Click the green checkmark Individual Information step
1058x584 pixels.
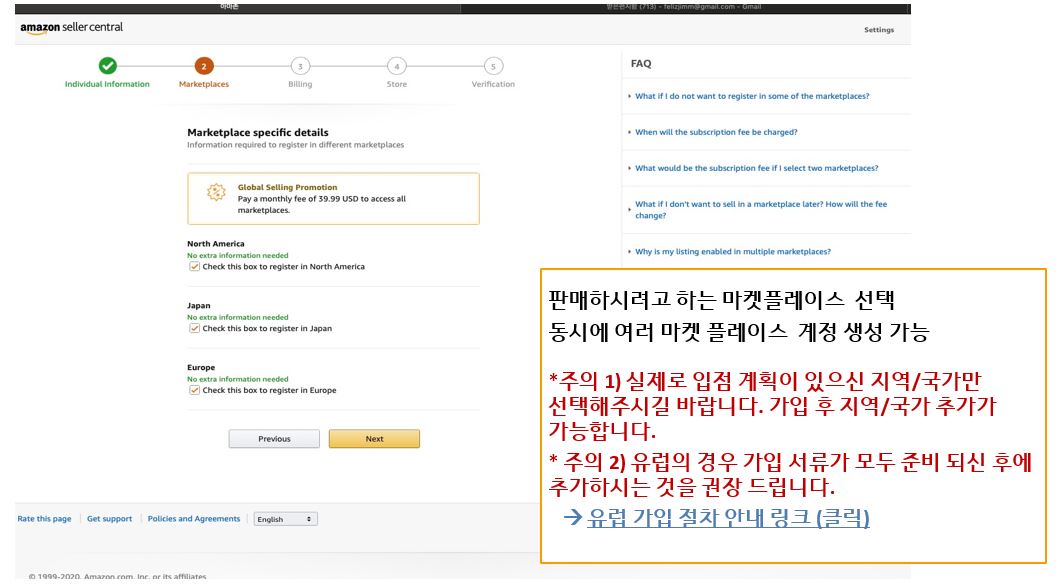point(107,65)
